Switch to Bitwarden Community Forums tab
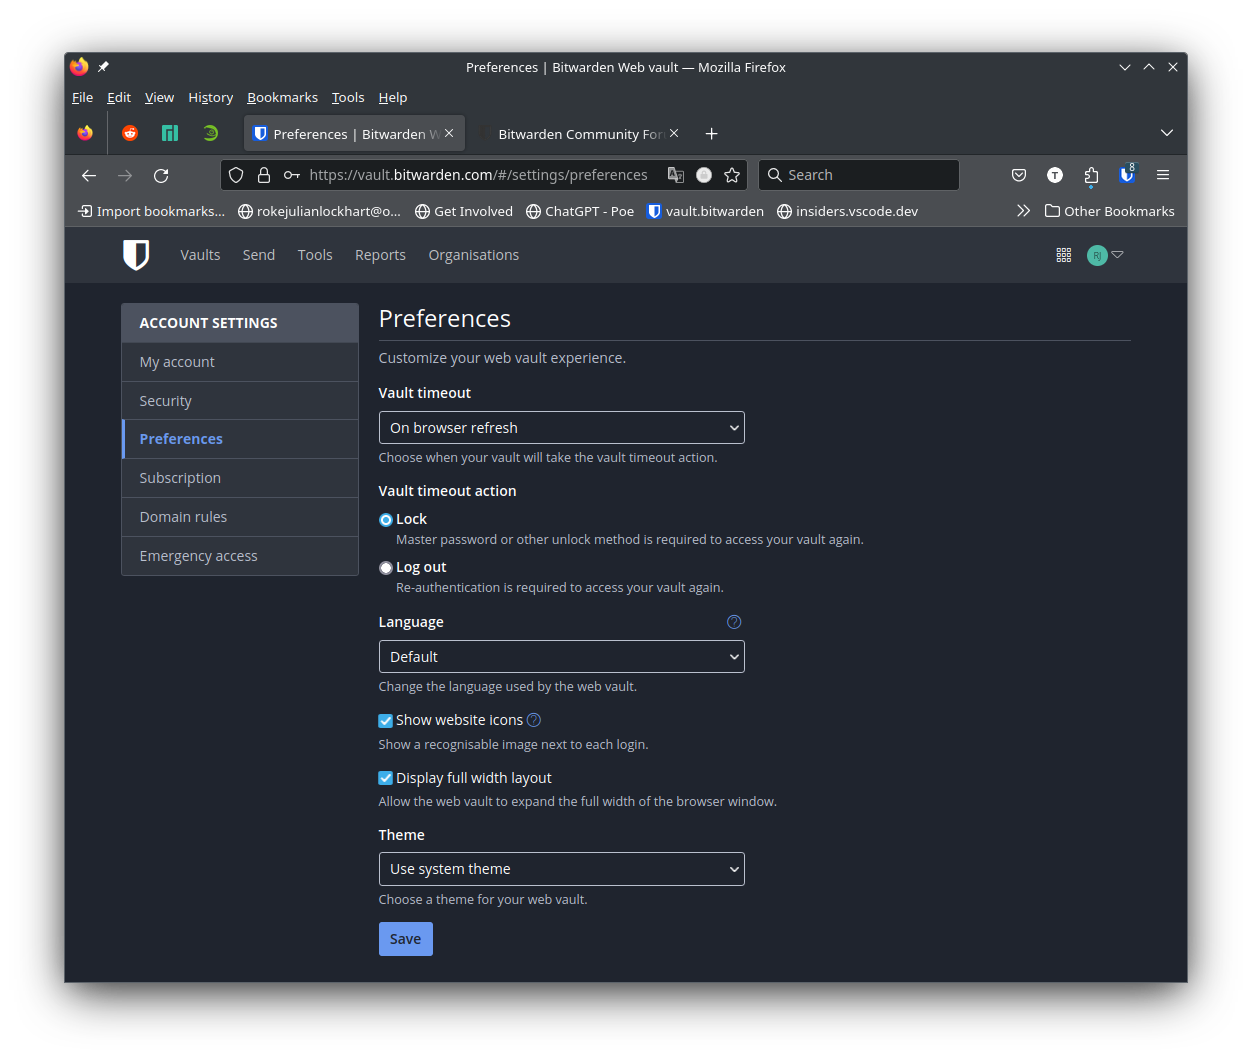This screenshot has width=1252, height=1059. [579, 134]
